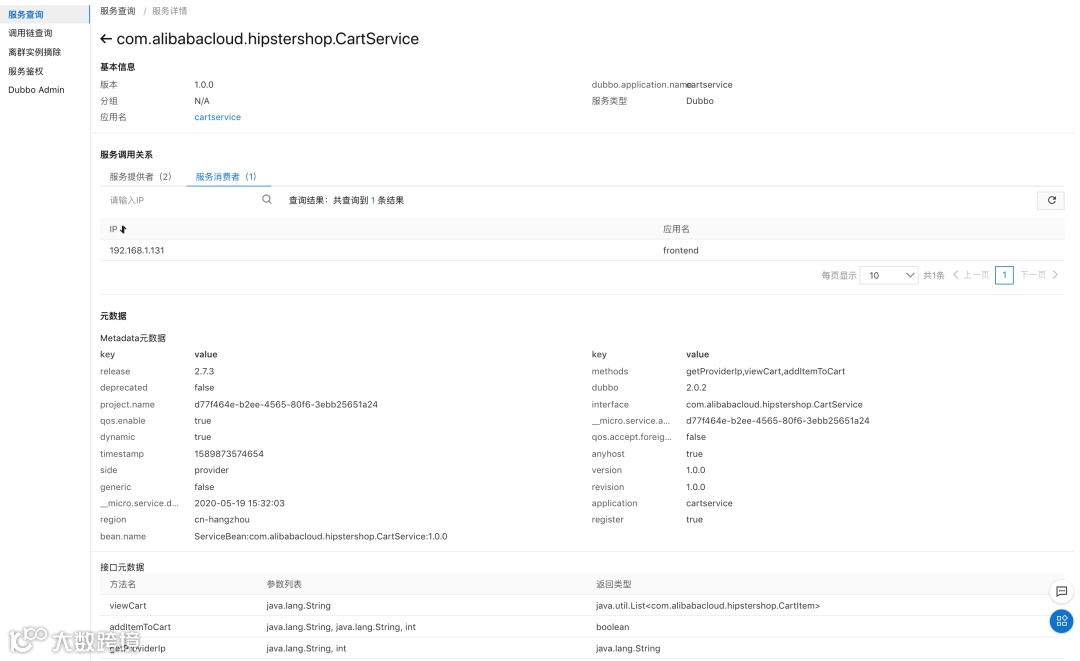Click the java.util.List return type cell

pyautogui.click(x=707, y=606)
